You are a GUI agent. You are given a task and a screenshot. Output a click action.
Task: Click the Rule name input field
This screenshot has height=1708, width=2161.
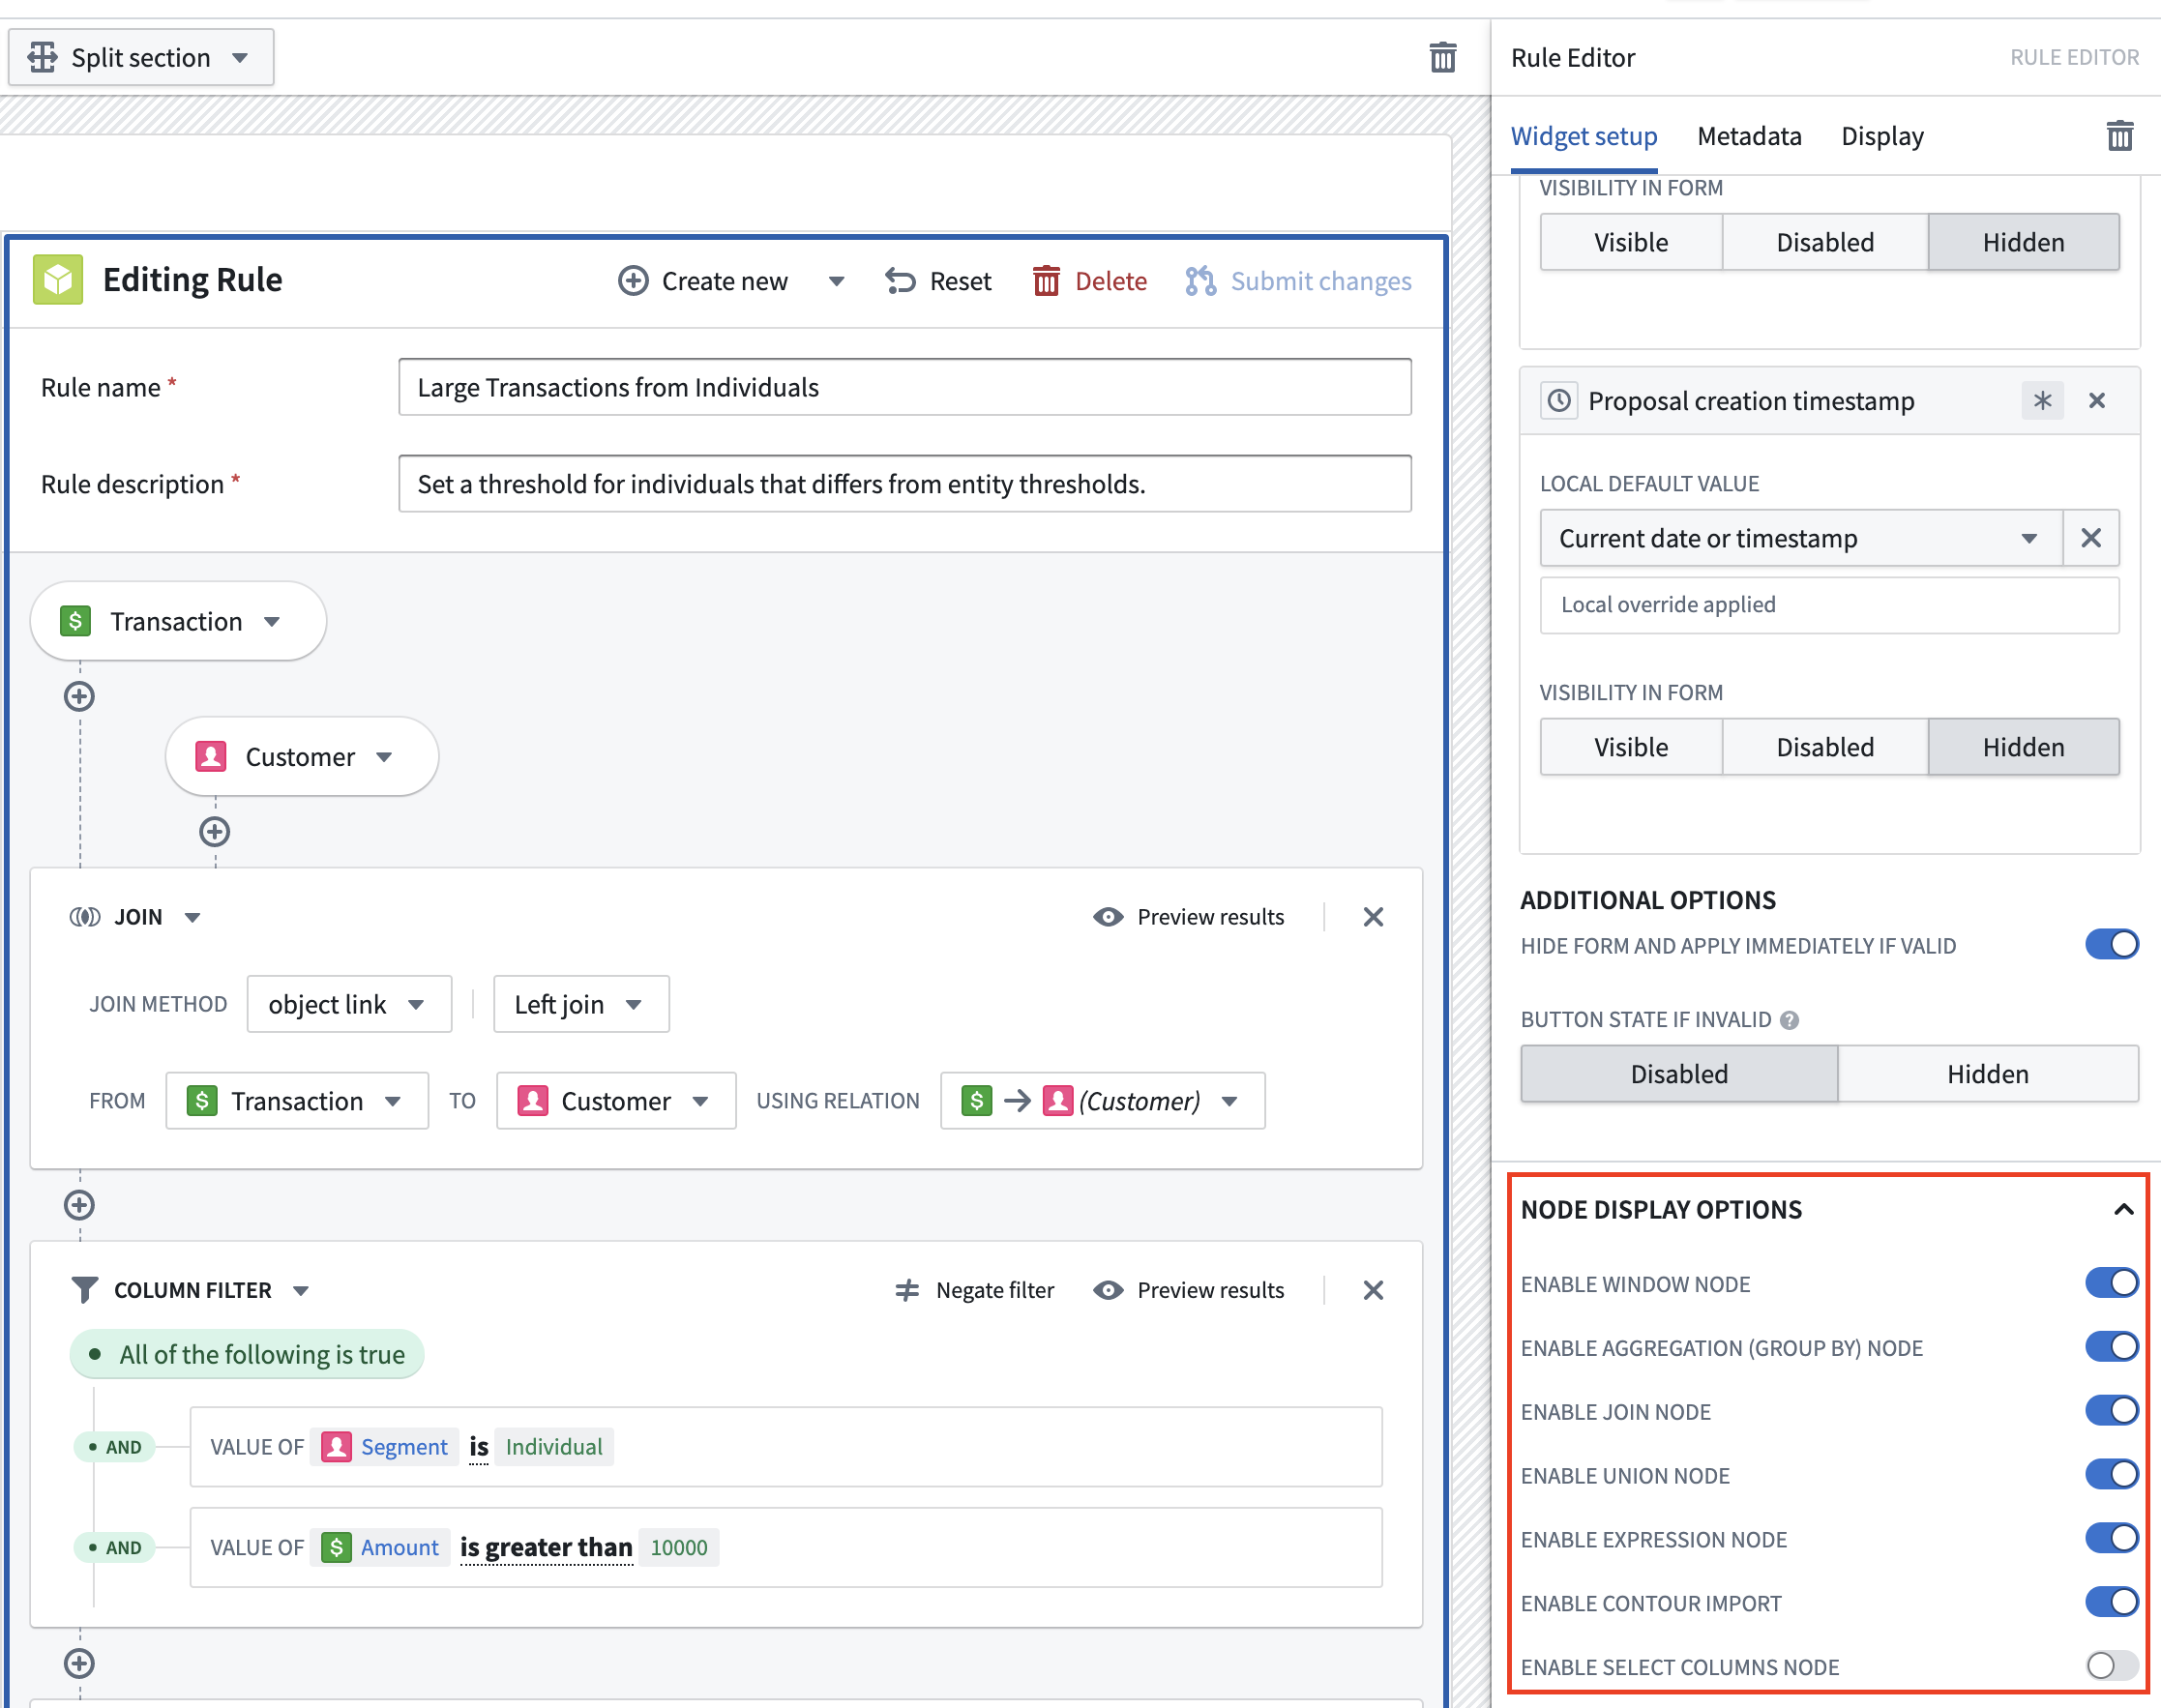pos(905,387)
